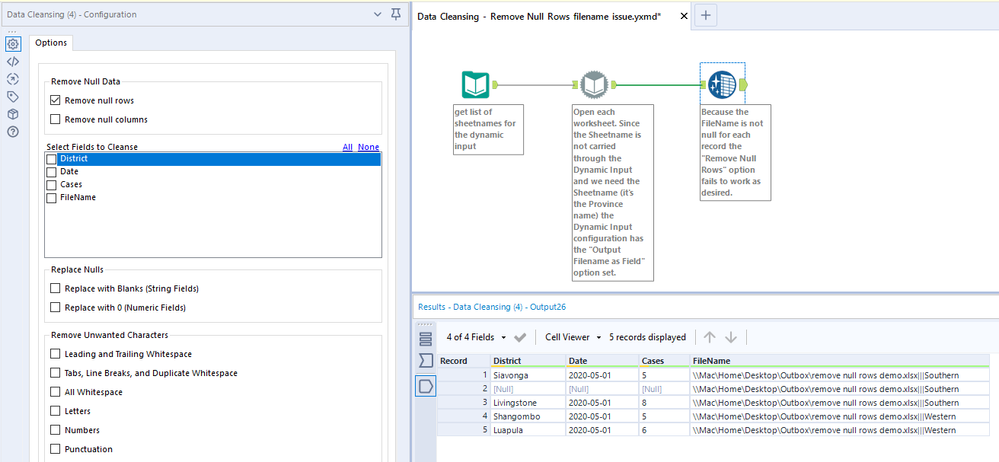Select the Dynamic Input tool node
The height and width of the screenshot is (462, 999).
click(x=594, y=85)
